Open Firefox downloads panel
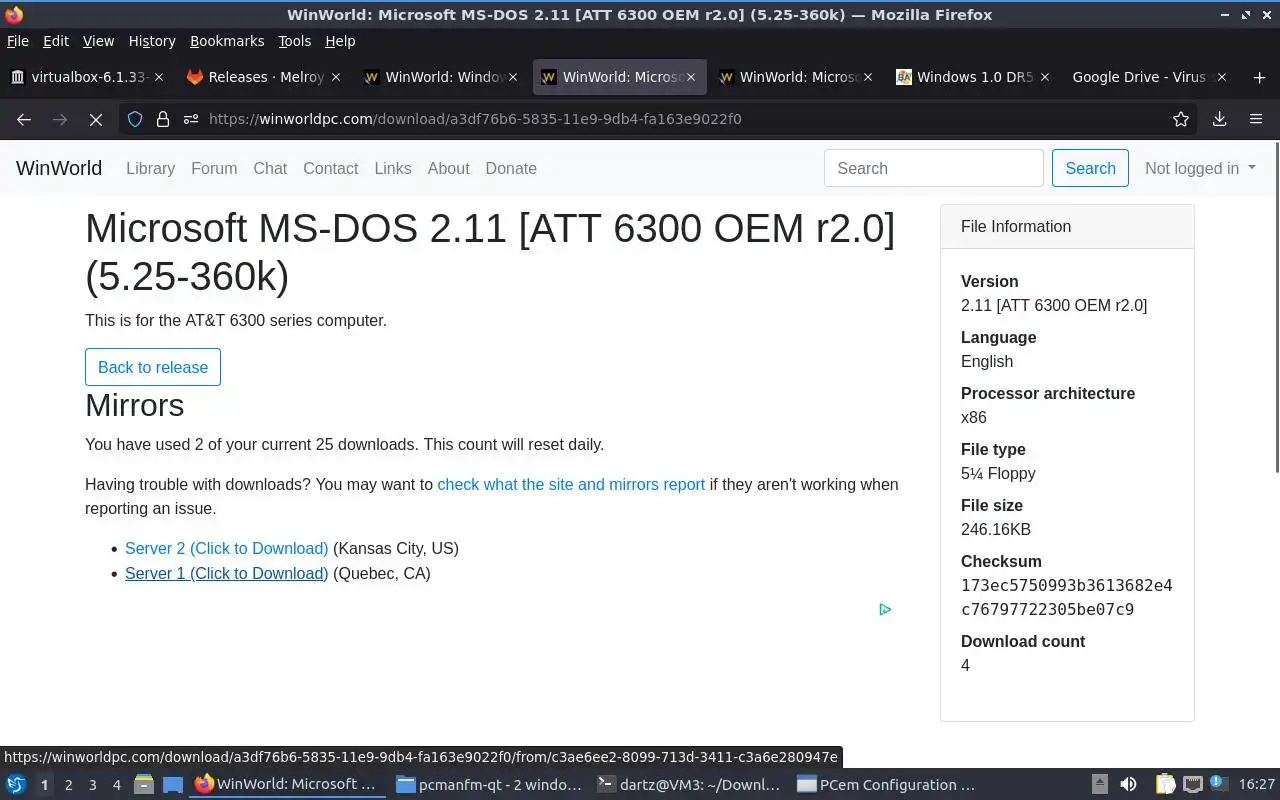The image size is (1280, 800). coord(1219,119)
